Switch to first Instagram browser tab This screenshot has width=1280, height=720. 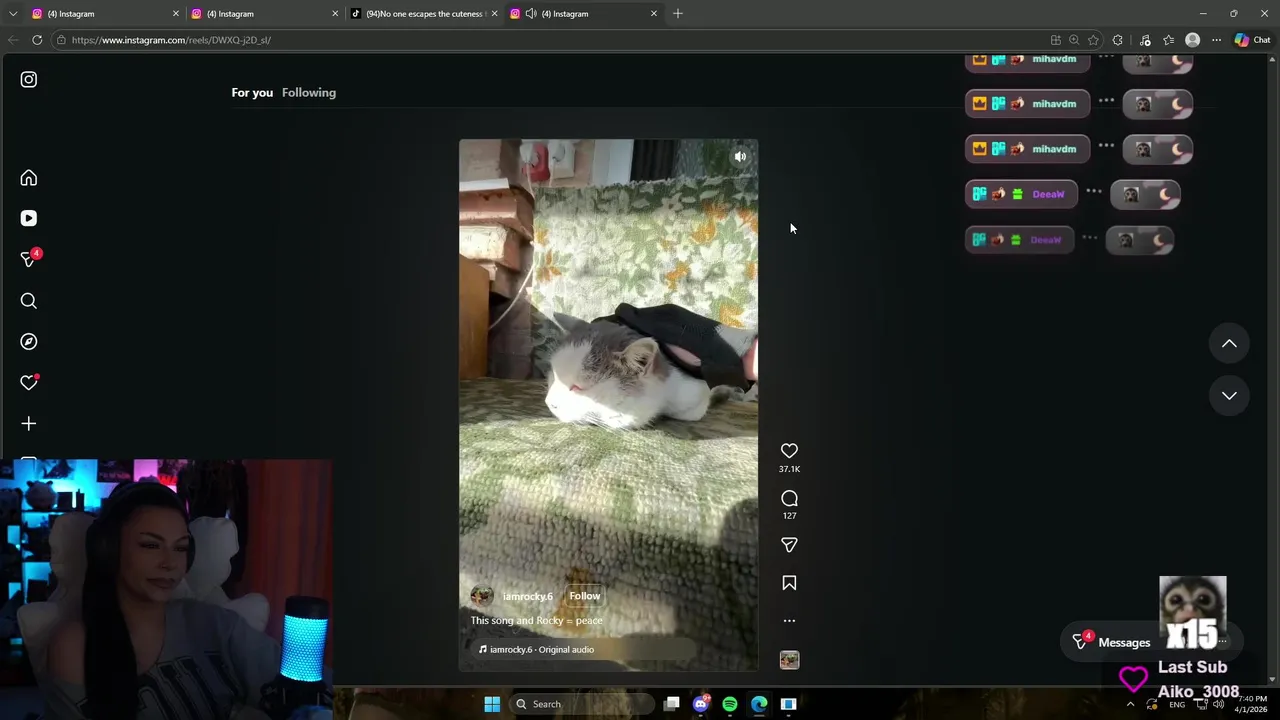[x=104, y=14]
